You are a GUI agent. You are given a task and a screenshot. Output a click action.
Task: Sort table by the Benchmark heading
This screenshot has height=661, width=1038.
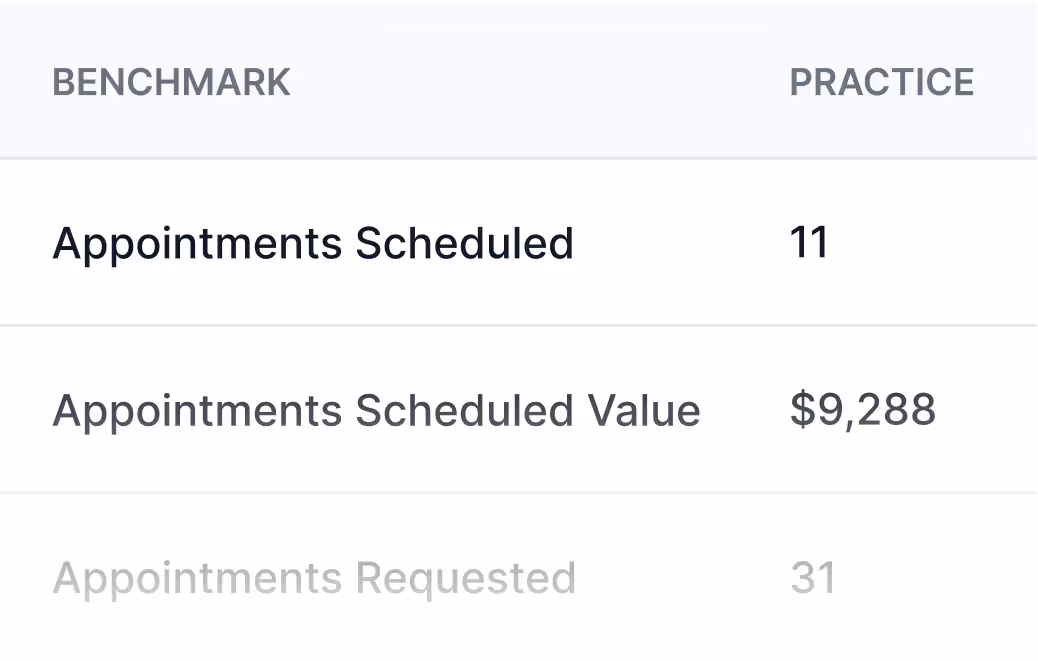click(x=171, y=83)
